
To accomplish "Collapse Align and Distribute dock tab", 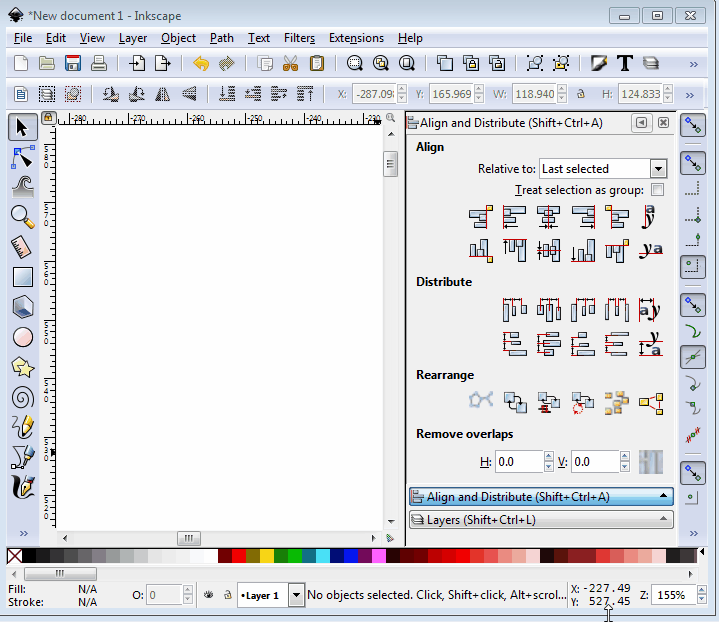I will 541,497.
